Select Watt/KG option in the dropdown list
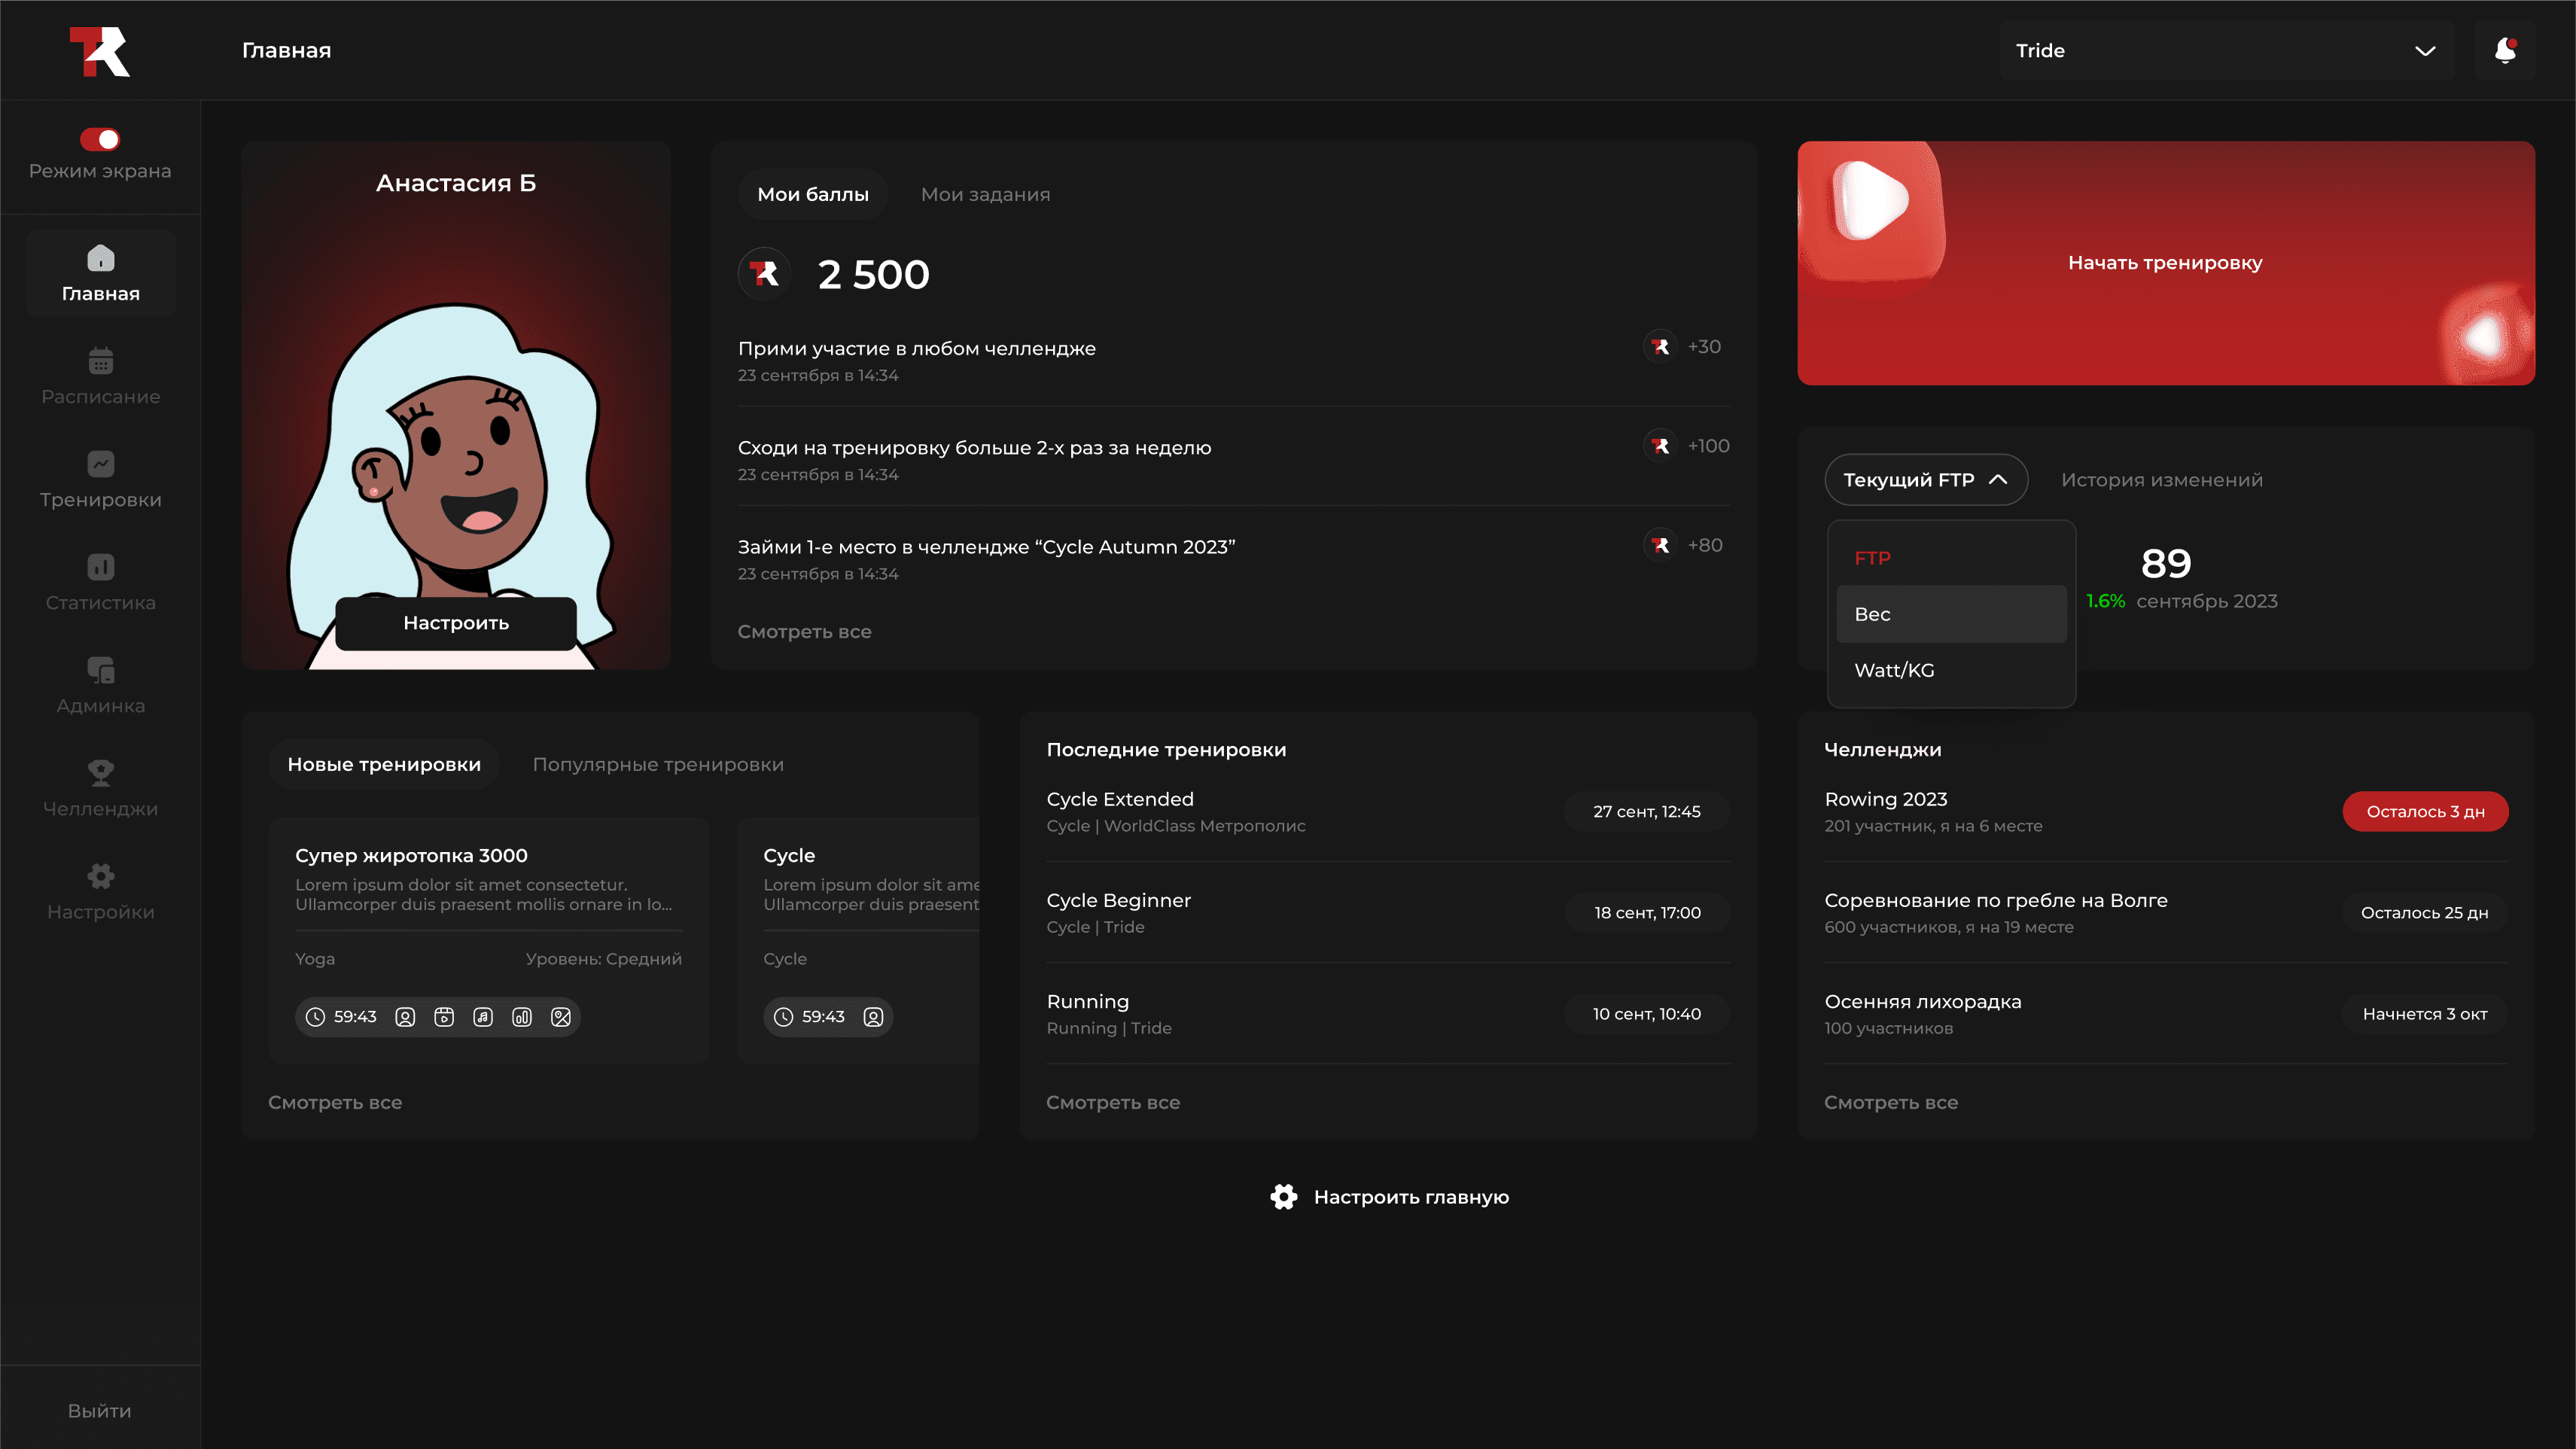 click(x=1951, y=670)
